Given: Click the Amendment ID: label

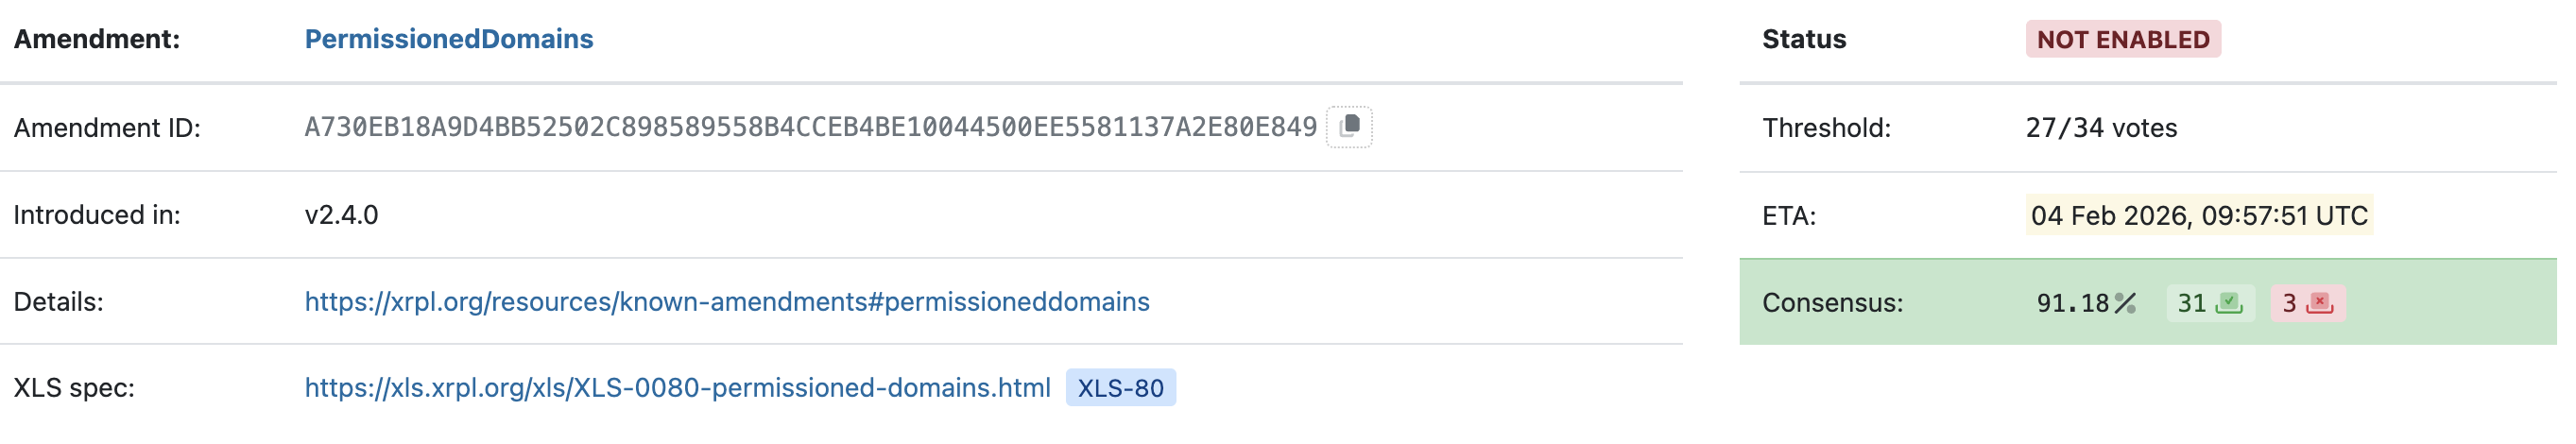Looking at the screenshot, I should [x=107, y=128].
